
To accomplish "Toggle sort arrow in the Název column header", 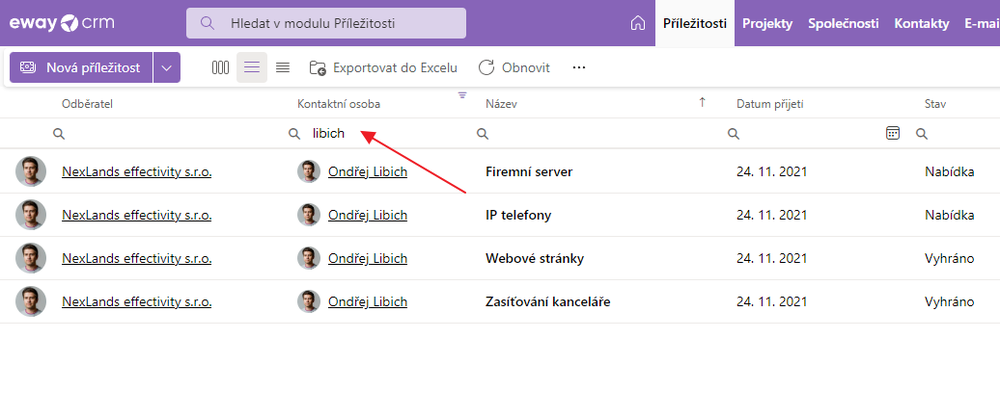I will 702,102.
